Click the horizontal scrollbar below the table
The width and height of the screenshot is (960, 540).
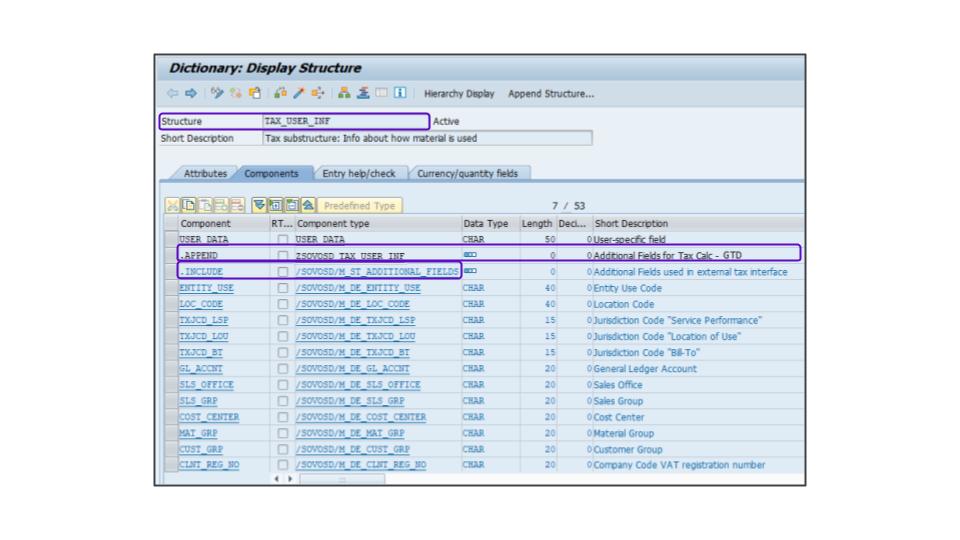coord(341,480)
